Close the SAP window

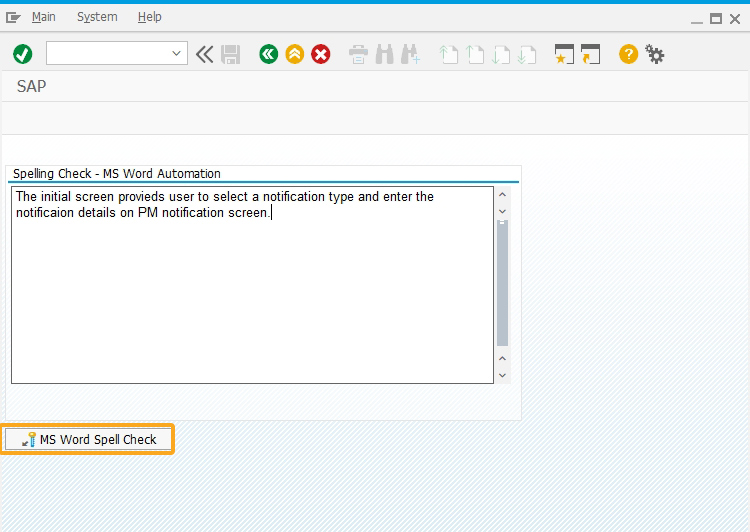click(x=735, y=19)
